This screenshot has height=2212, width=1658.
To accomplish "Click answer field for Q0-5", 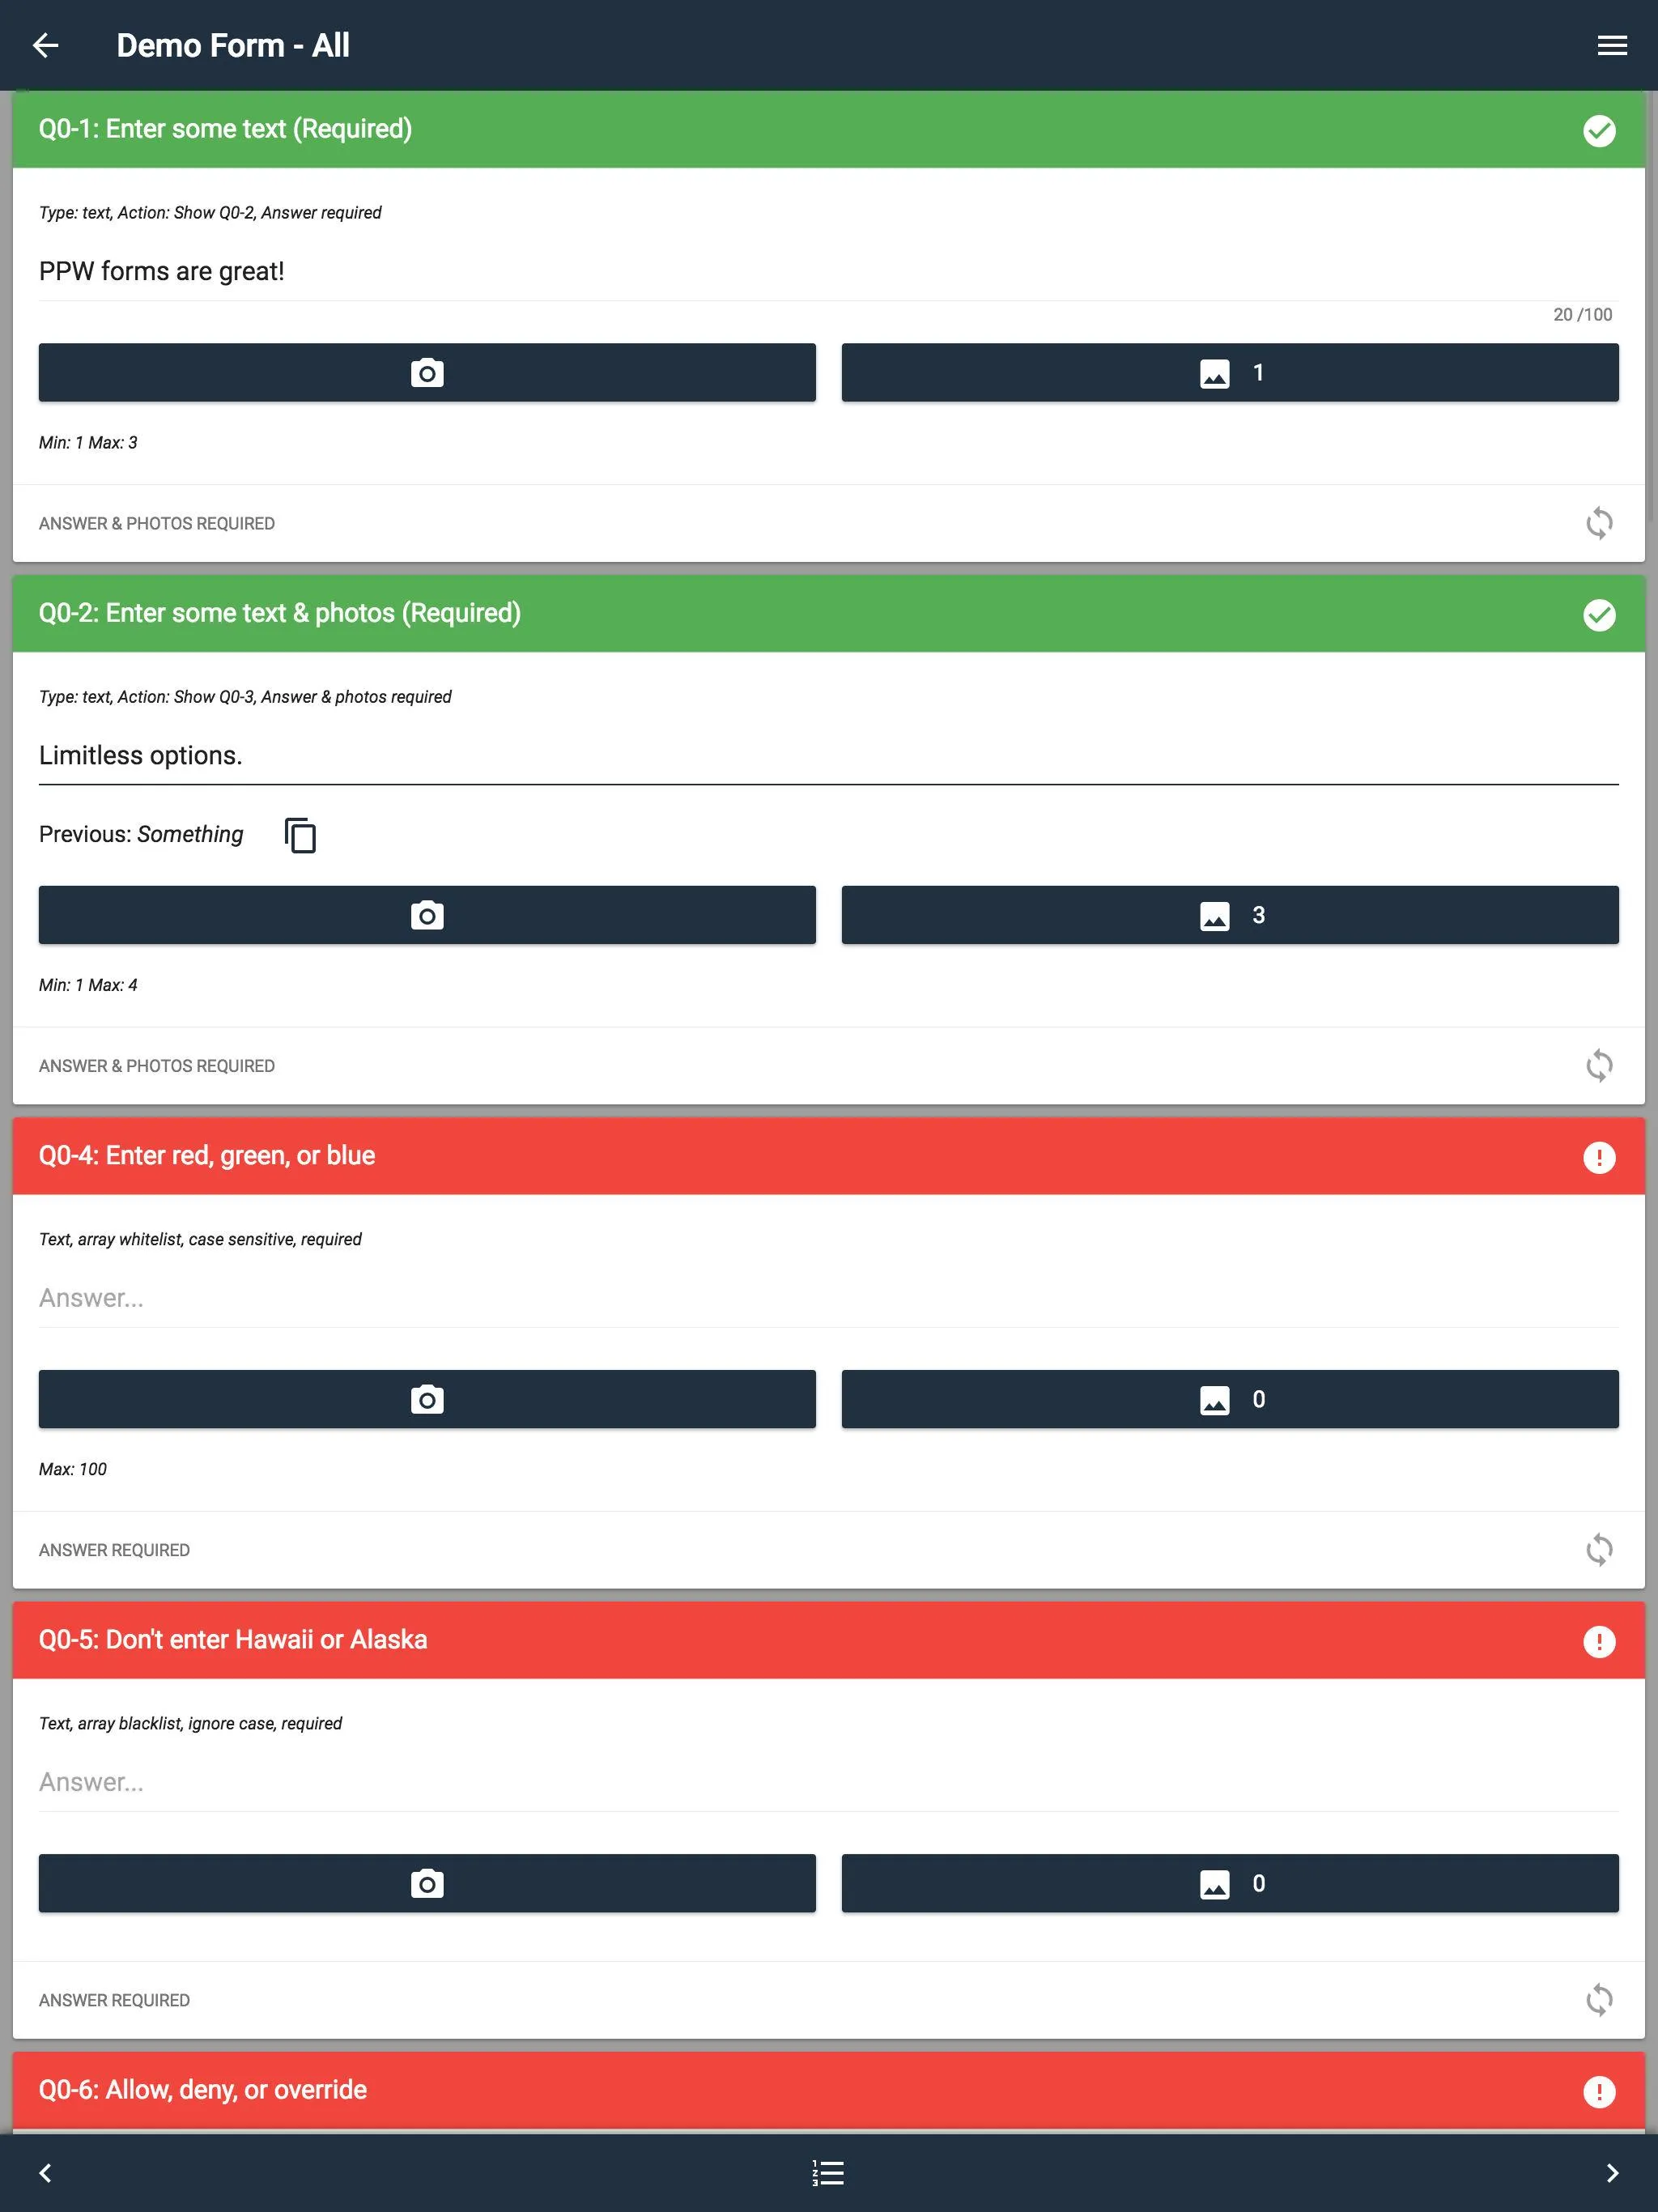I will pos(829,1780).
